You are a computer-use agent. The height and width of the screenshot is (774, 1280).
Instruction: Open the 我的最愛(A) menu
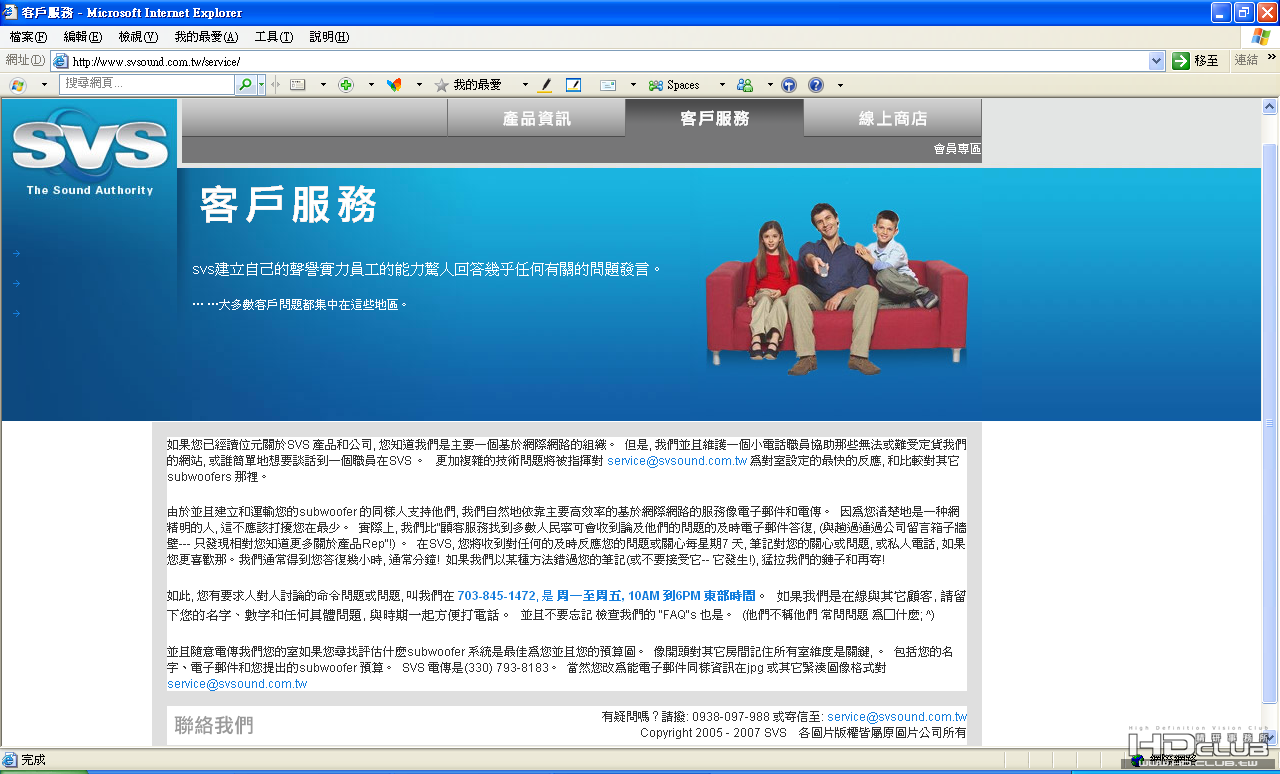[x=206, y=37]
